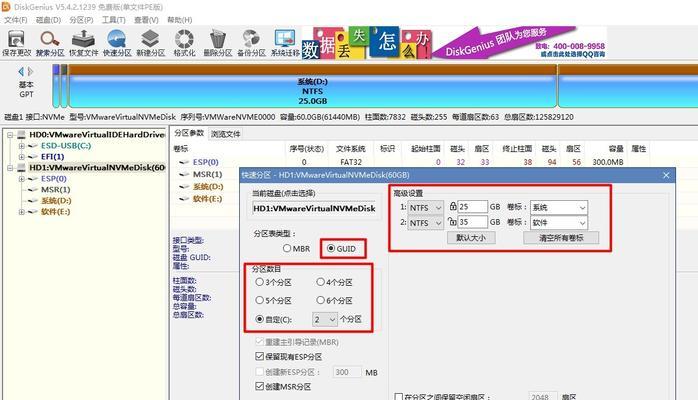Click the 清空所有卷标 button
This screenshot has width=698, height=400.
[561, 238]
